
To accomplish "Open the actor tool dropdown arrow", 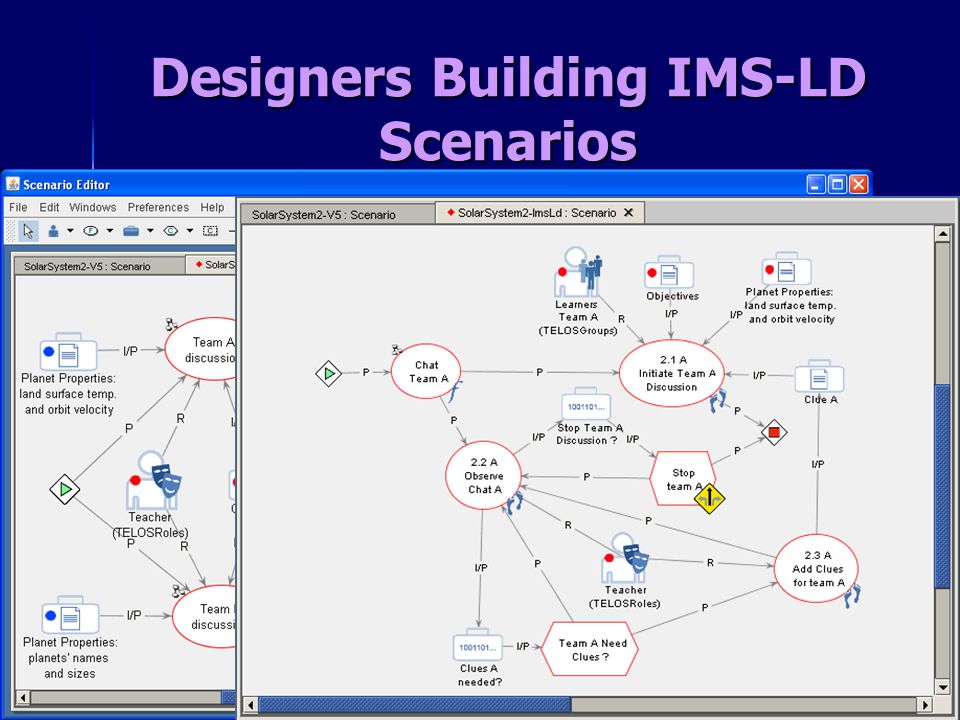I will pyautogui.click(x=70, y=231).
